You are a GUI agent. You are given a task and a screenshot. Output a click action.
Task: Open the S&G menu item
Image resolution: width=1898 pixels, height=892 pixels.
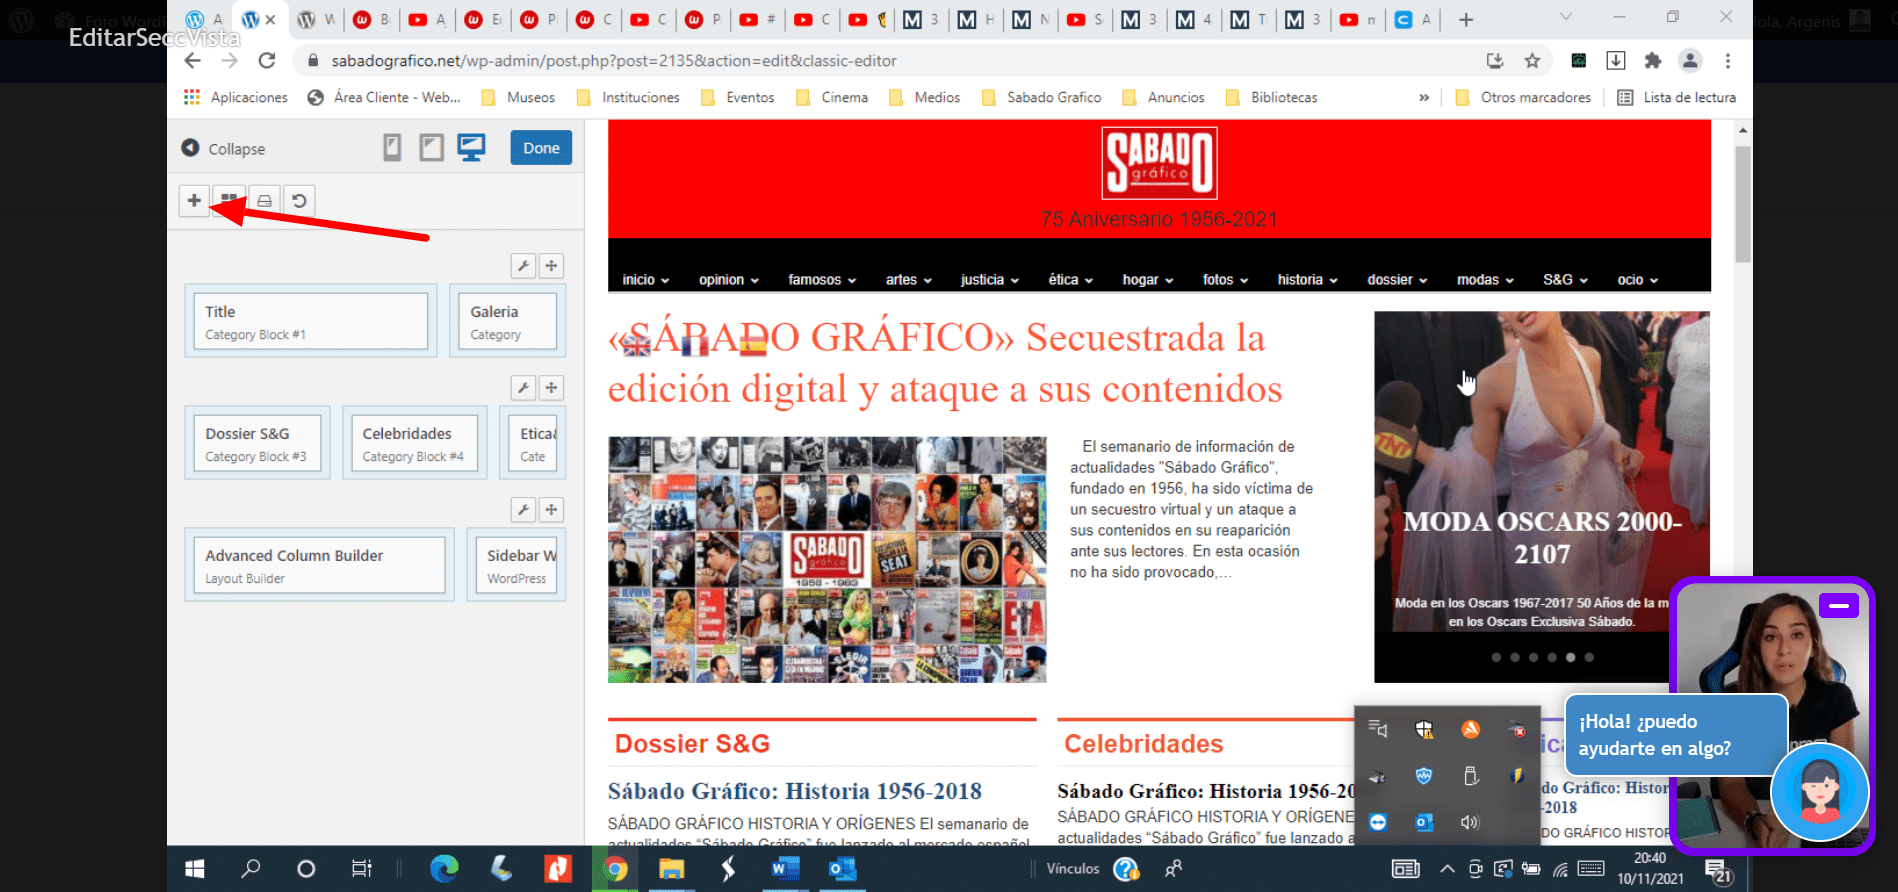pos(1565,280)
